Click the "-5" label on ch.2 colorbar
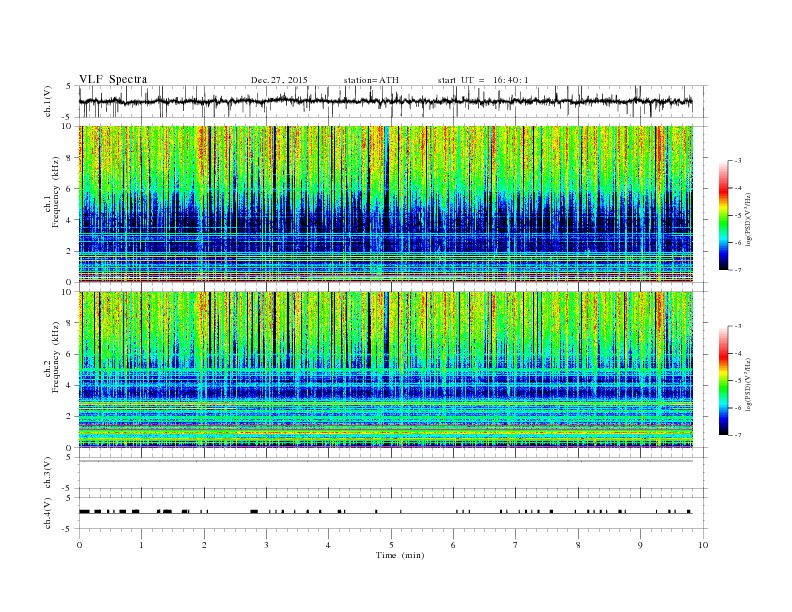 (738, 381)
